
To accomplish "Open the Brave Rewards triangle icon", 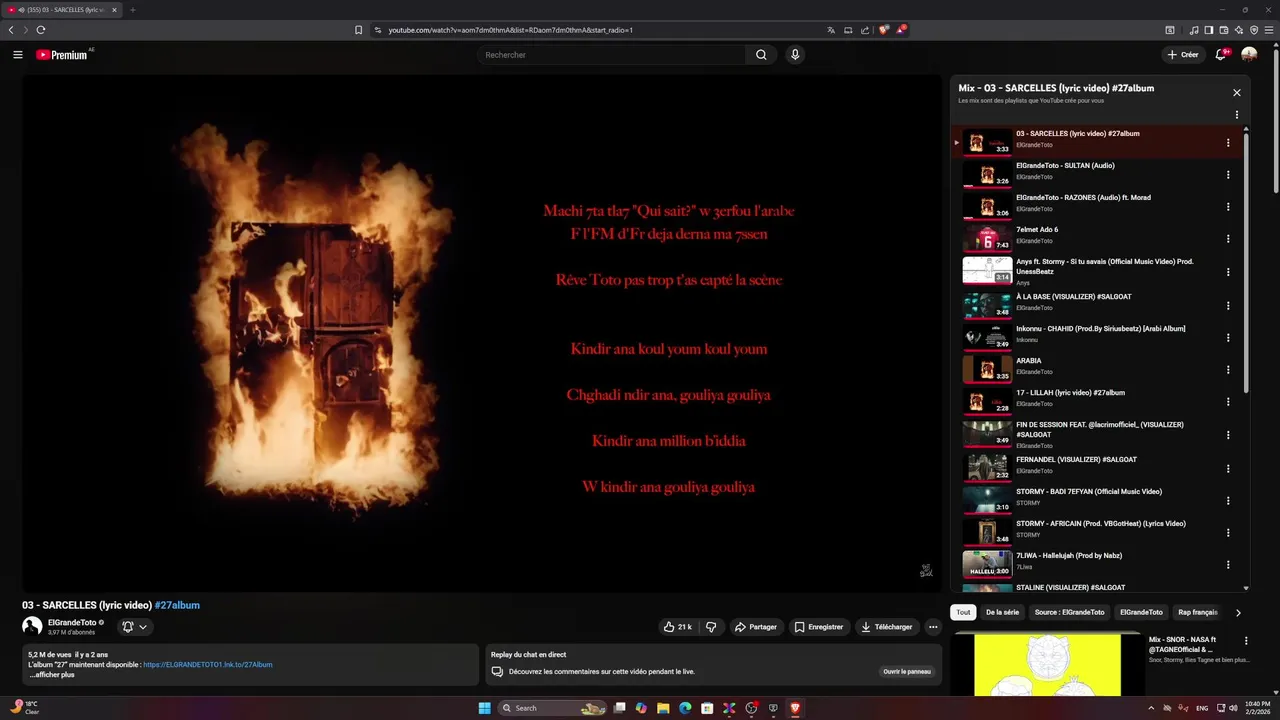I will pos(900,30).
